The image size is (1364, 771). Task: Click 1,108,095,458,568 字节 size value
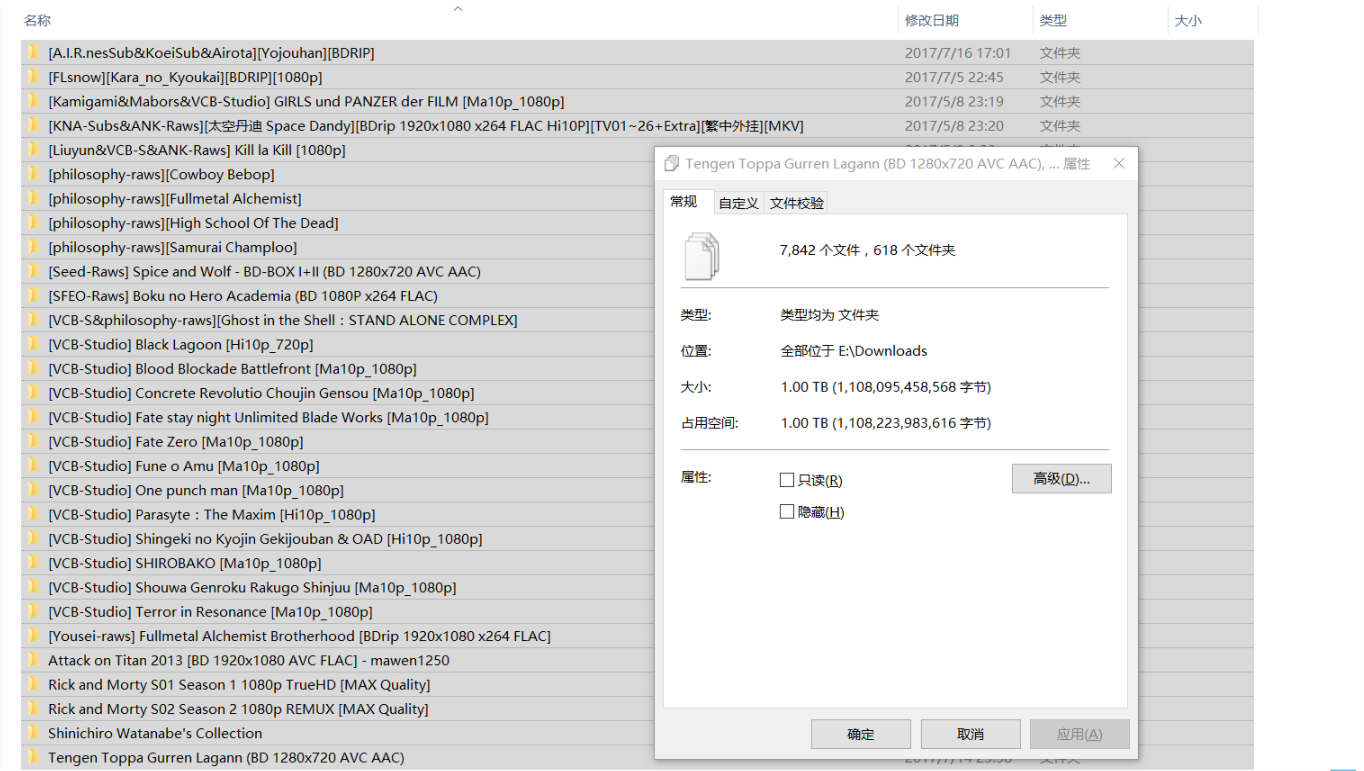pos(886,387)
